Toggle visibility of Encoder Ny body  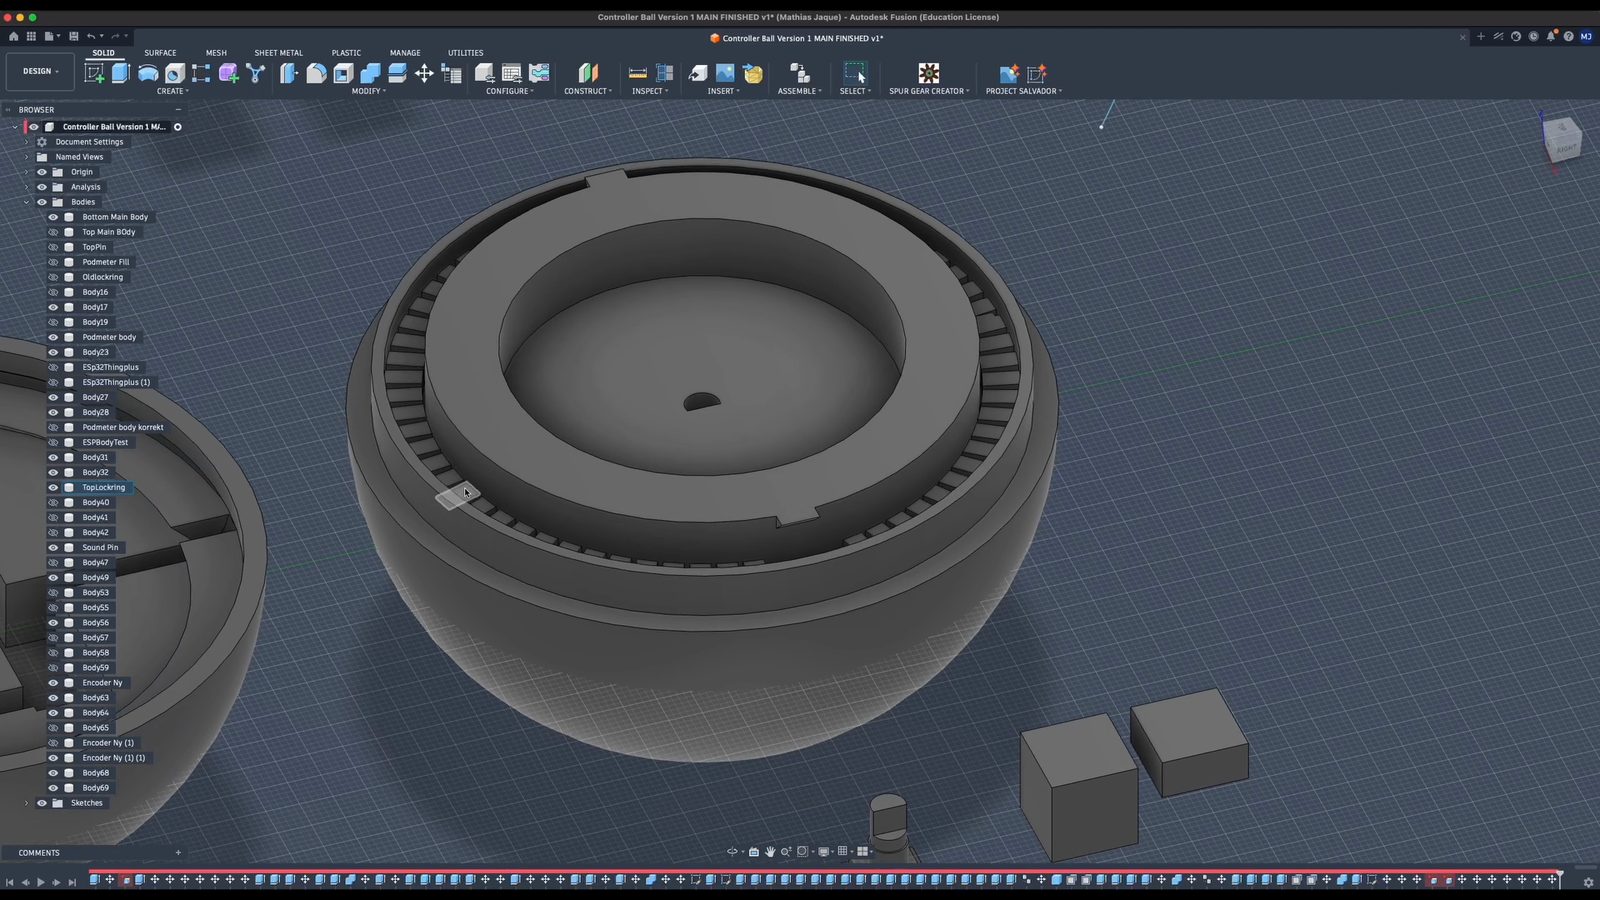(54, 683)
